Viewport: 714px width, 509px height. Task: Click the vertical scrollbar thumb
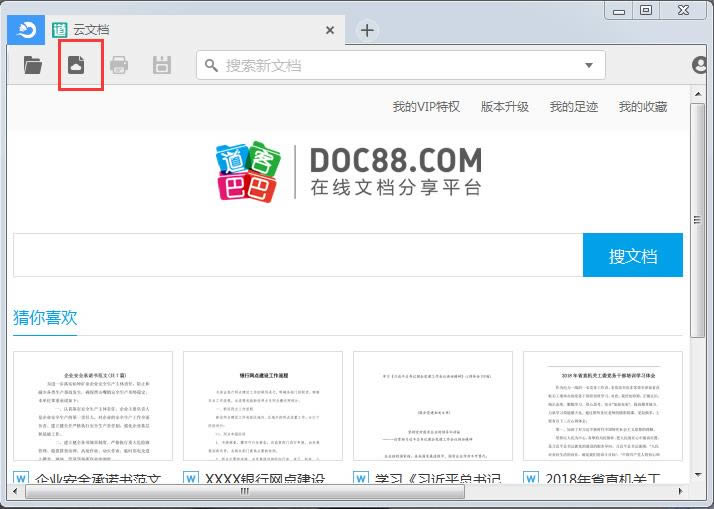coord(698,220)
